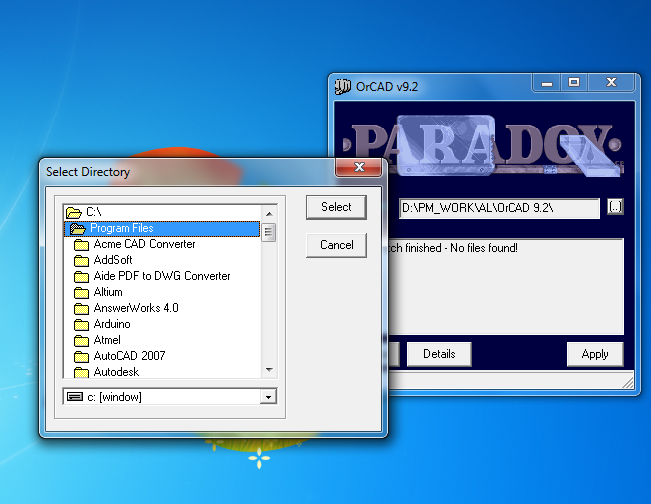Screen dimensions: 651x504
Task: Click the Atmel folder icon
Action: [81, 340]
